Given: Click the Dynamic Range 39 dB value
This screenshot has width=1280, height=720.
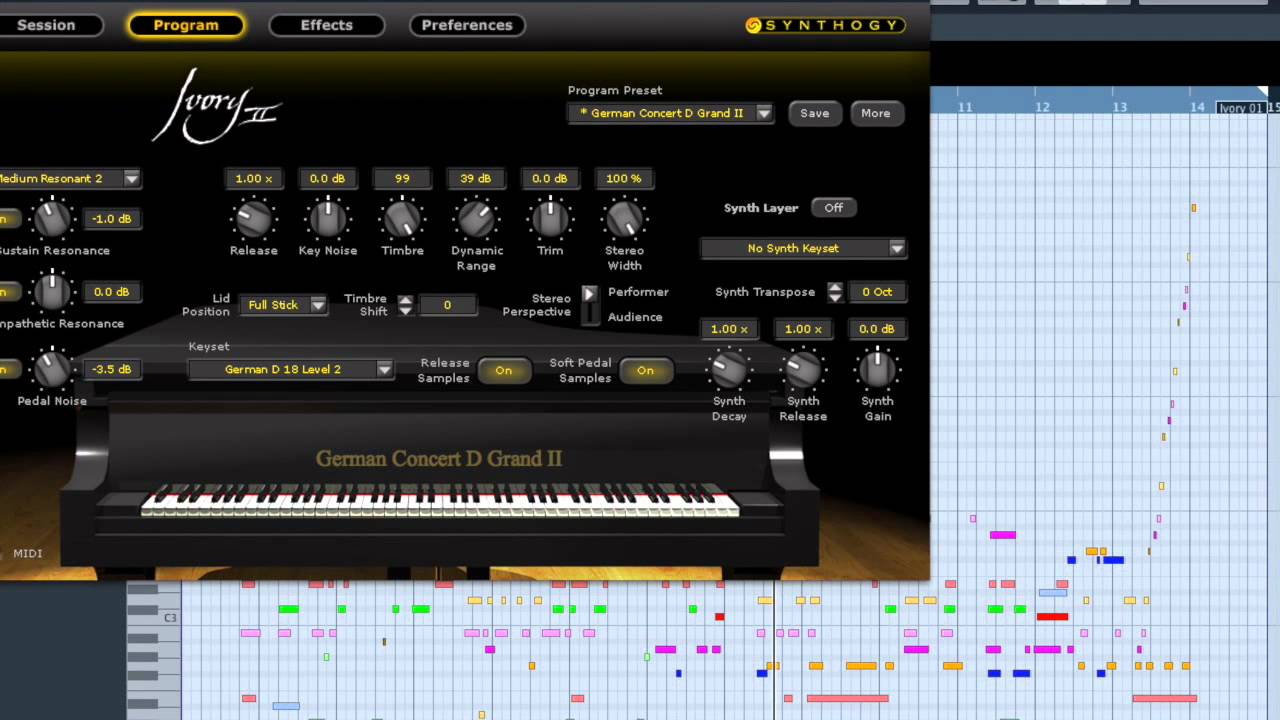Looking at the screenshot, I should pos(476,178).
